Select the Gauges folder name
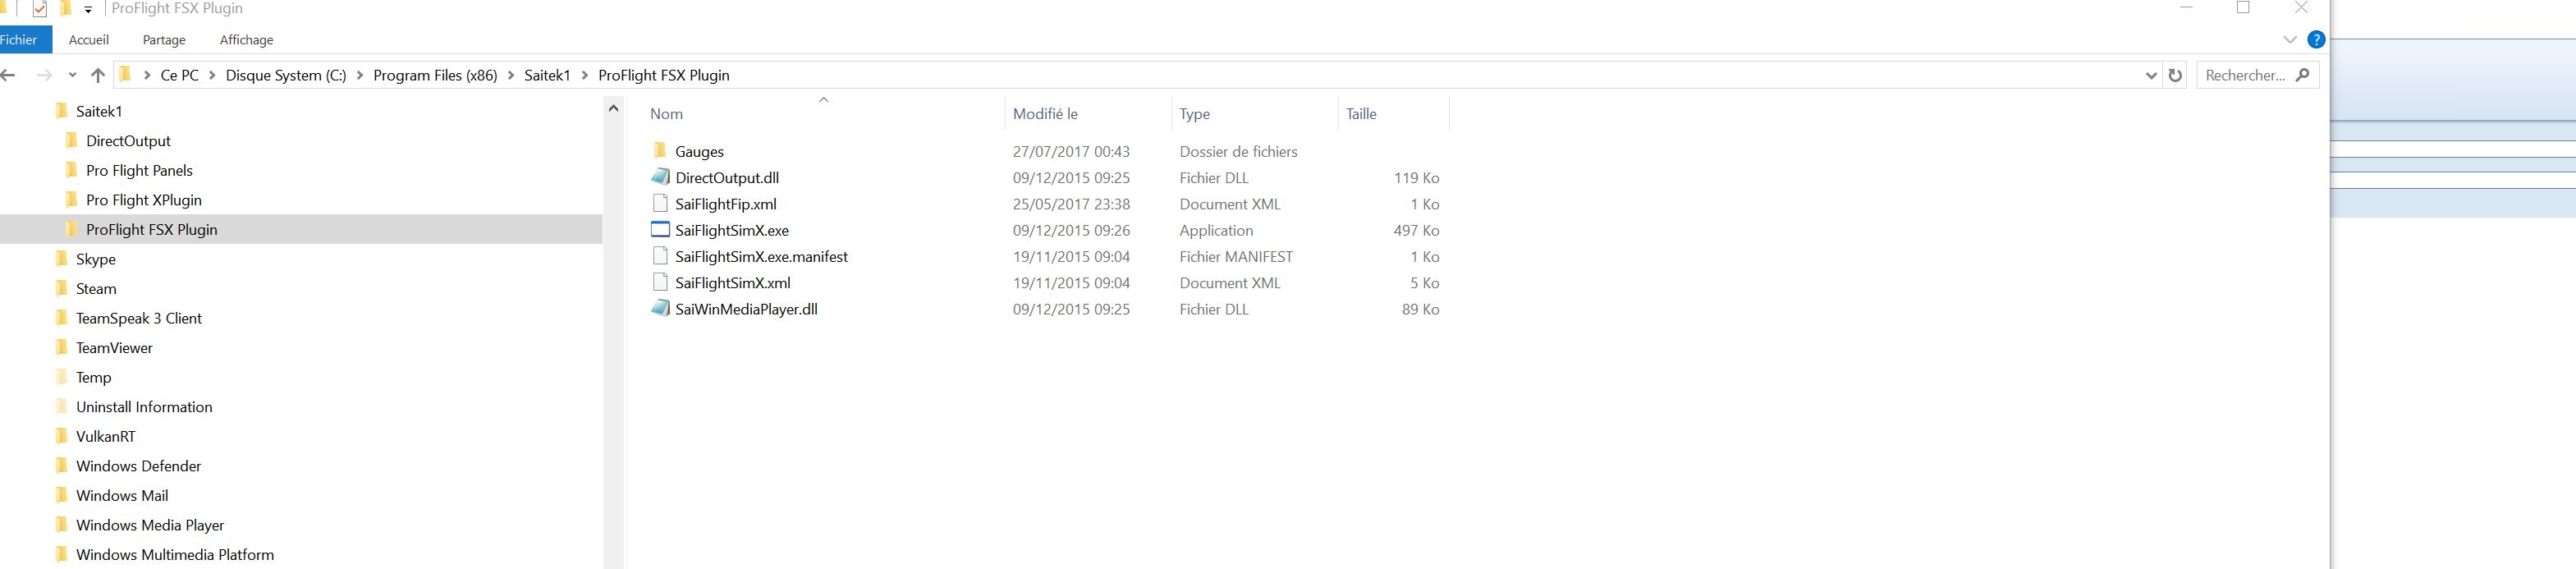The width and height of the screenshot is (2576, 569). (699, 152)
